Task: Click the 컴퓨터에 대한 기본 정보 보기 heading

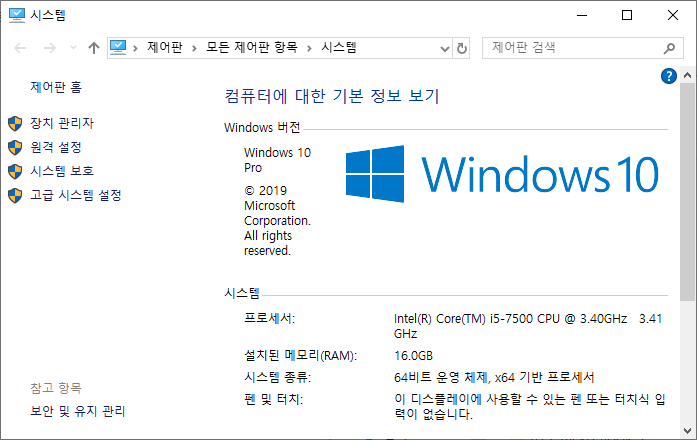Action: [x=332, y=96]
